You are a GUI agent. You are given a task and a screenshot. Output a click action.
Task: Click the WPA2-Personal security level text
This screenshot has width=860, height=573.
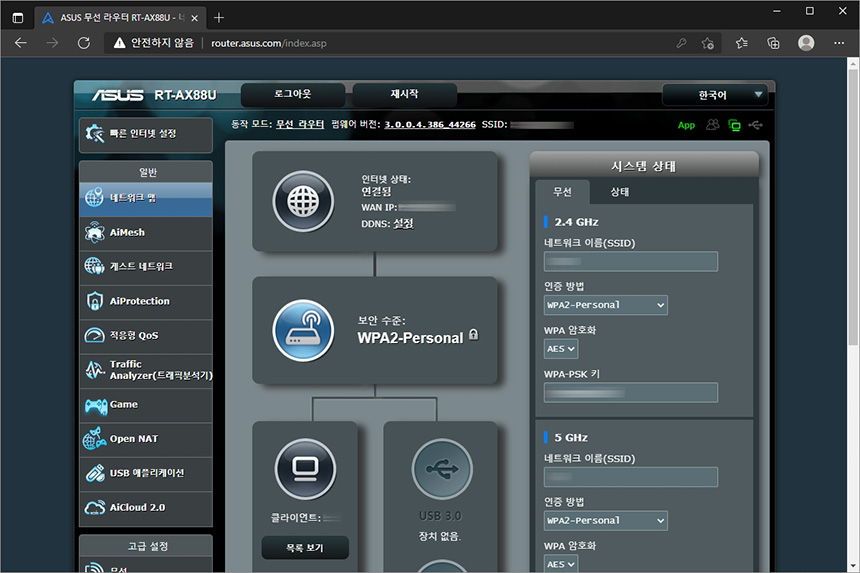tap(410, 338)
